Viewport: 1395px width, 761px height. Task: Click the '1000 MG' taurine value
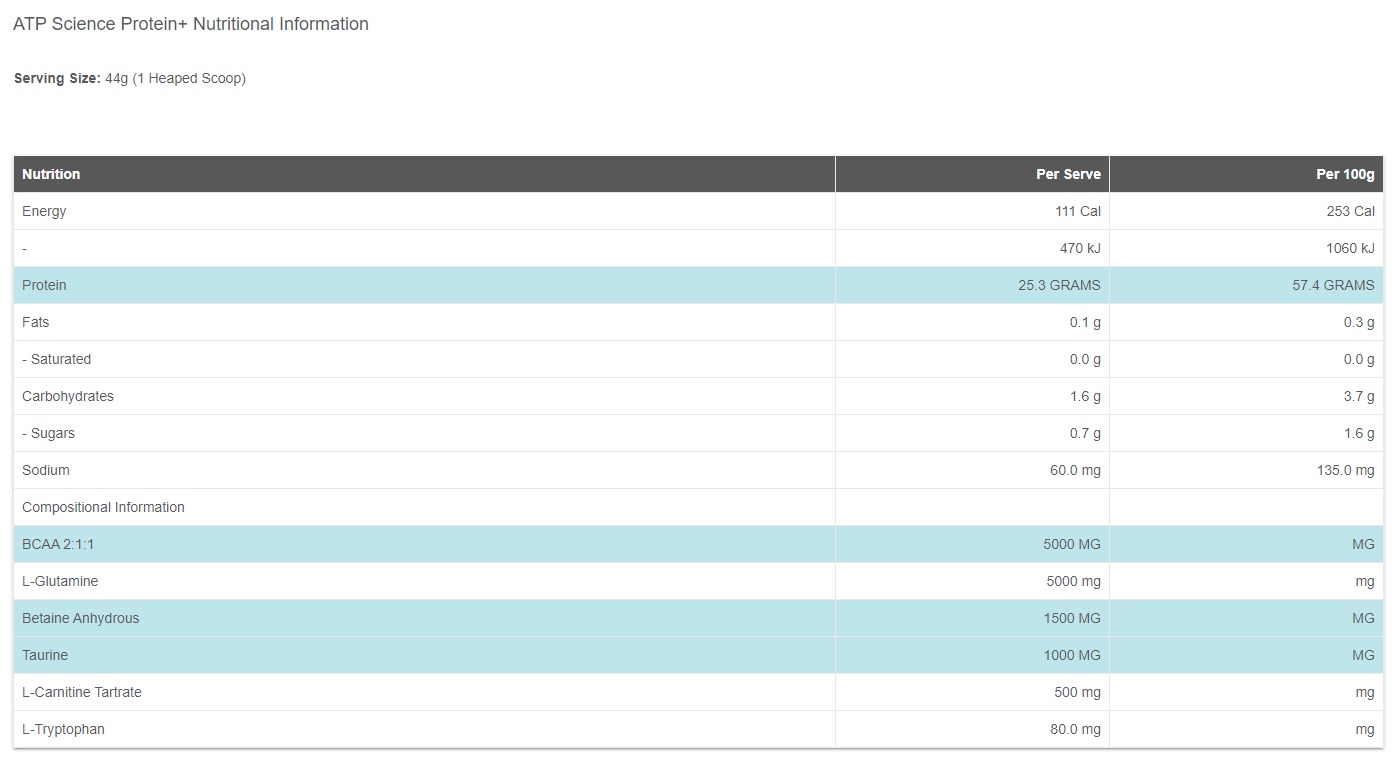coord(1072,655)
